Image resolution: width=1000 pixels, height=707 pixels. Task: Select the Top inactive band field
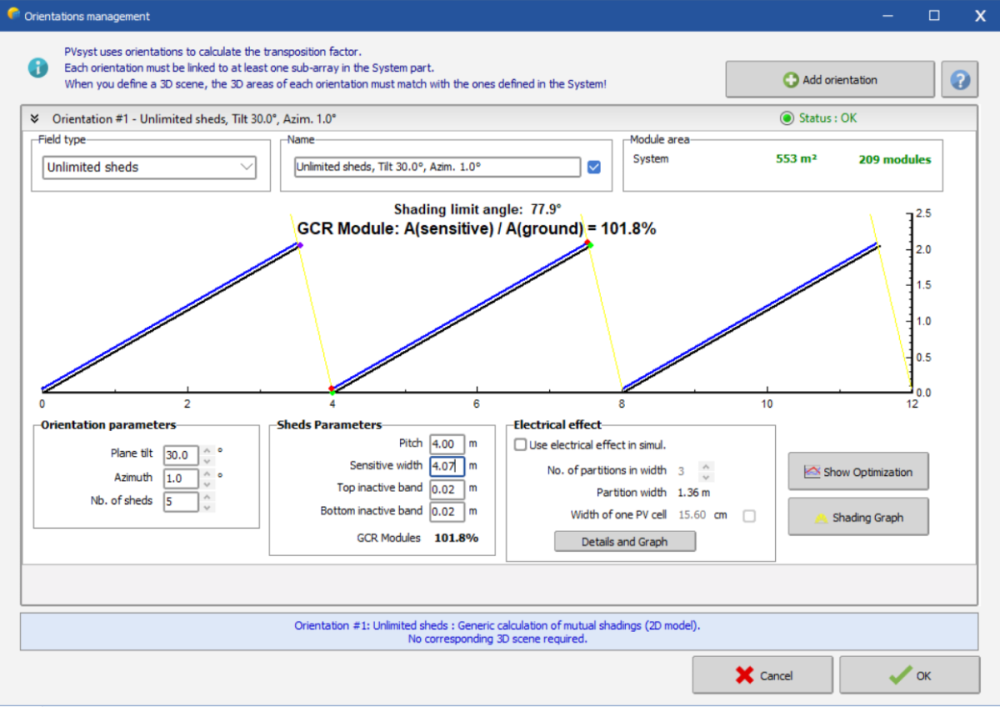pos(446,488)
